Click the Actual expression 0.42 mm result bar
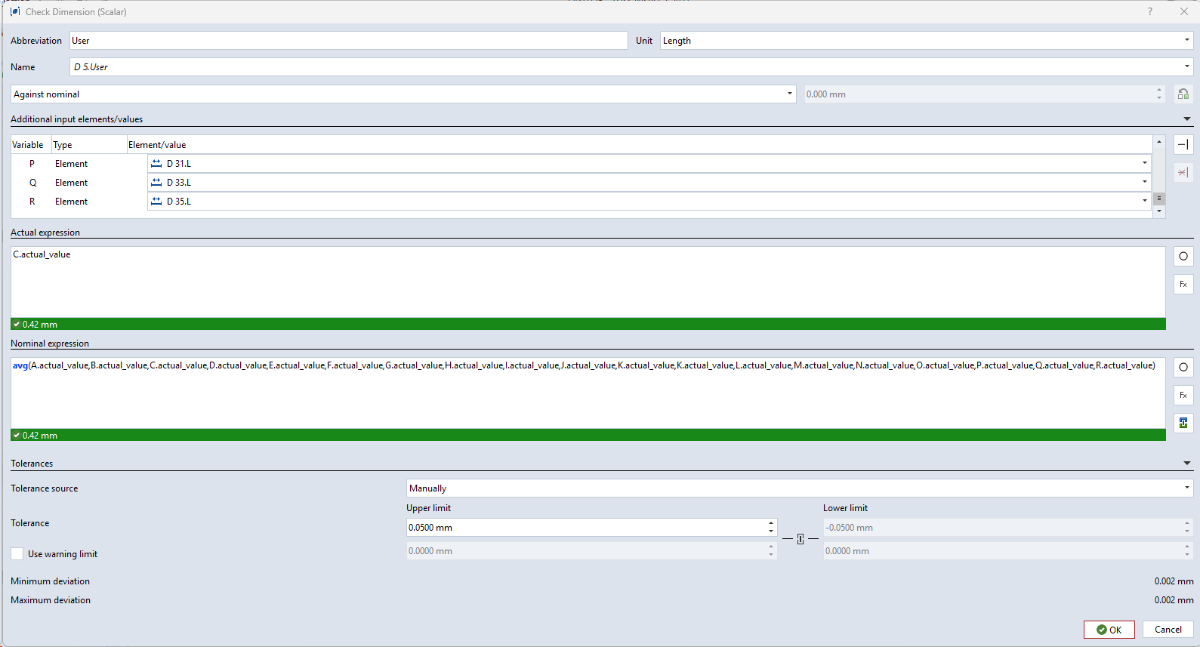1200x647 pixels. pos(588,324)
